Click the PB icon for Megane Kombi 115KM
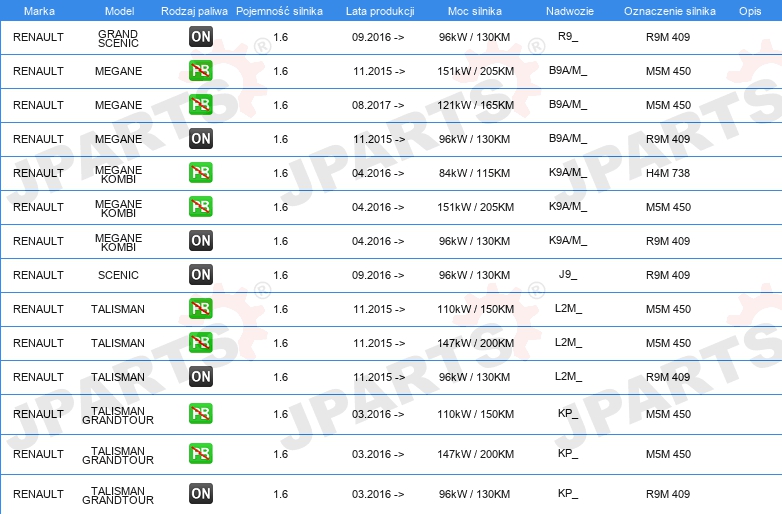Viewport: 782px width, 514px height. [200, 172]
